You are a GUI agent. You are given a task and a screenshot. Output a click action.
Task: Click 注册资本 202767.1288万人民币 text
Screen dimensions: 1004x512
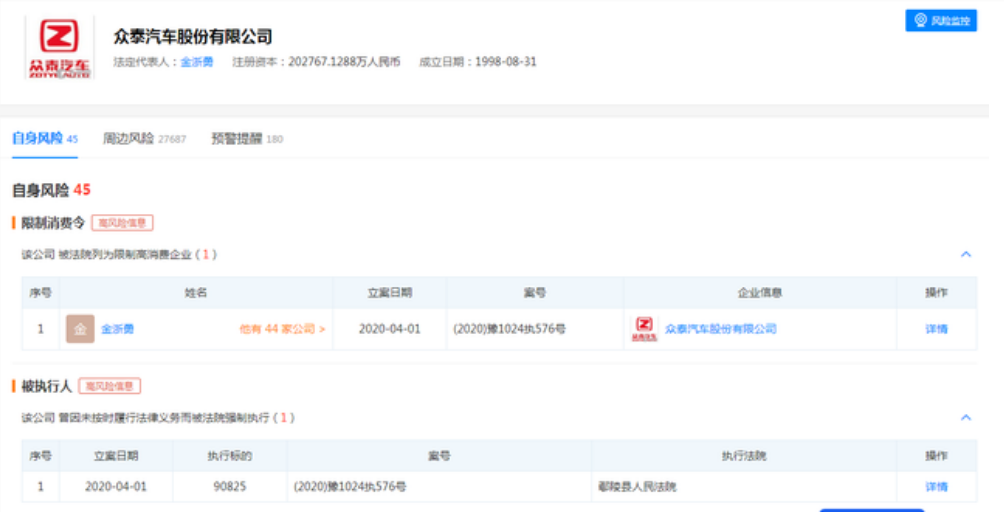click(x=316, y=62)
